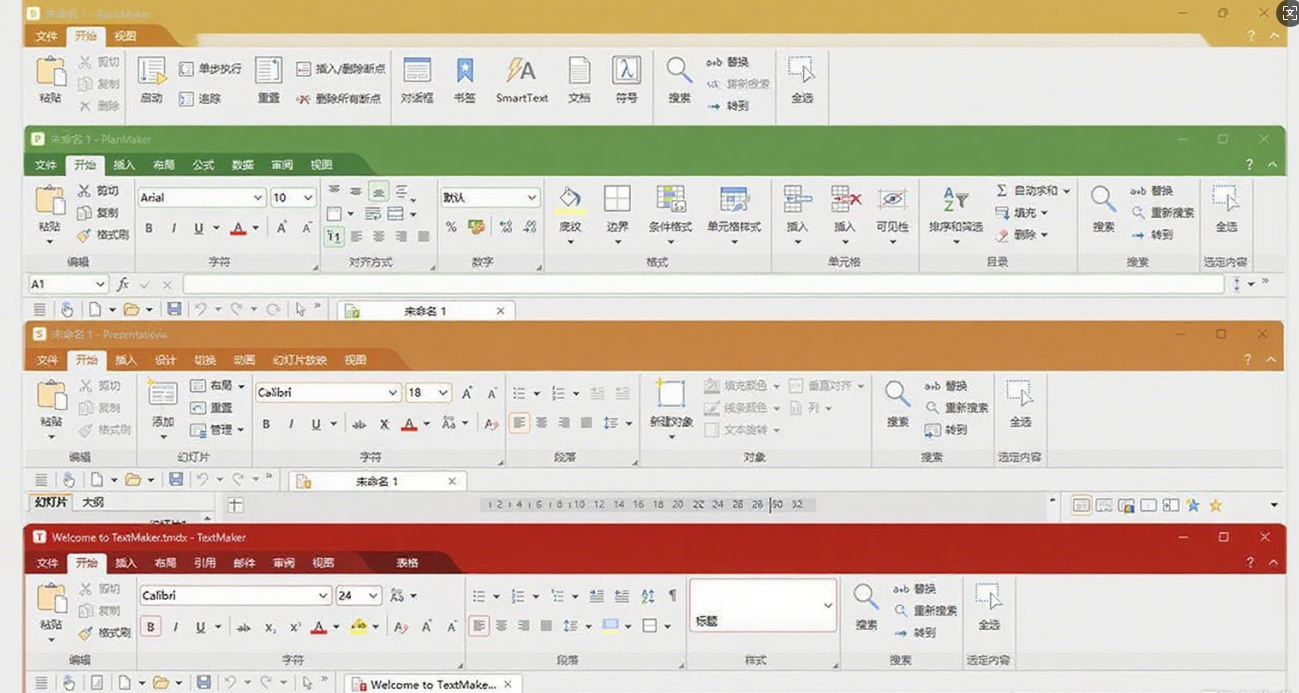The width and height of the screenshot is (1299, 693).
Task: Click the 粘贴 paste icon in TextMaker
Action: point(51,597)
